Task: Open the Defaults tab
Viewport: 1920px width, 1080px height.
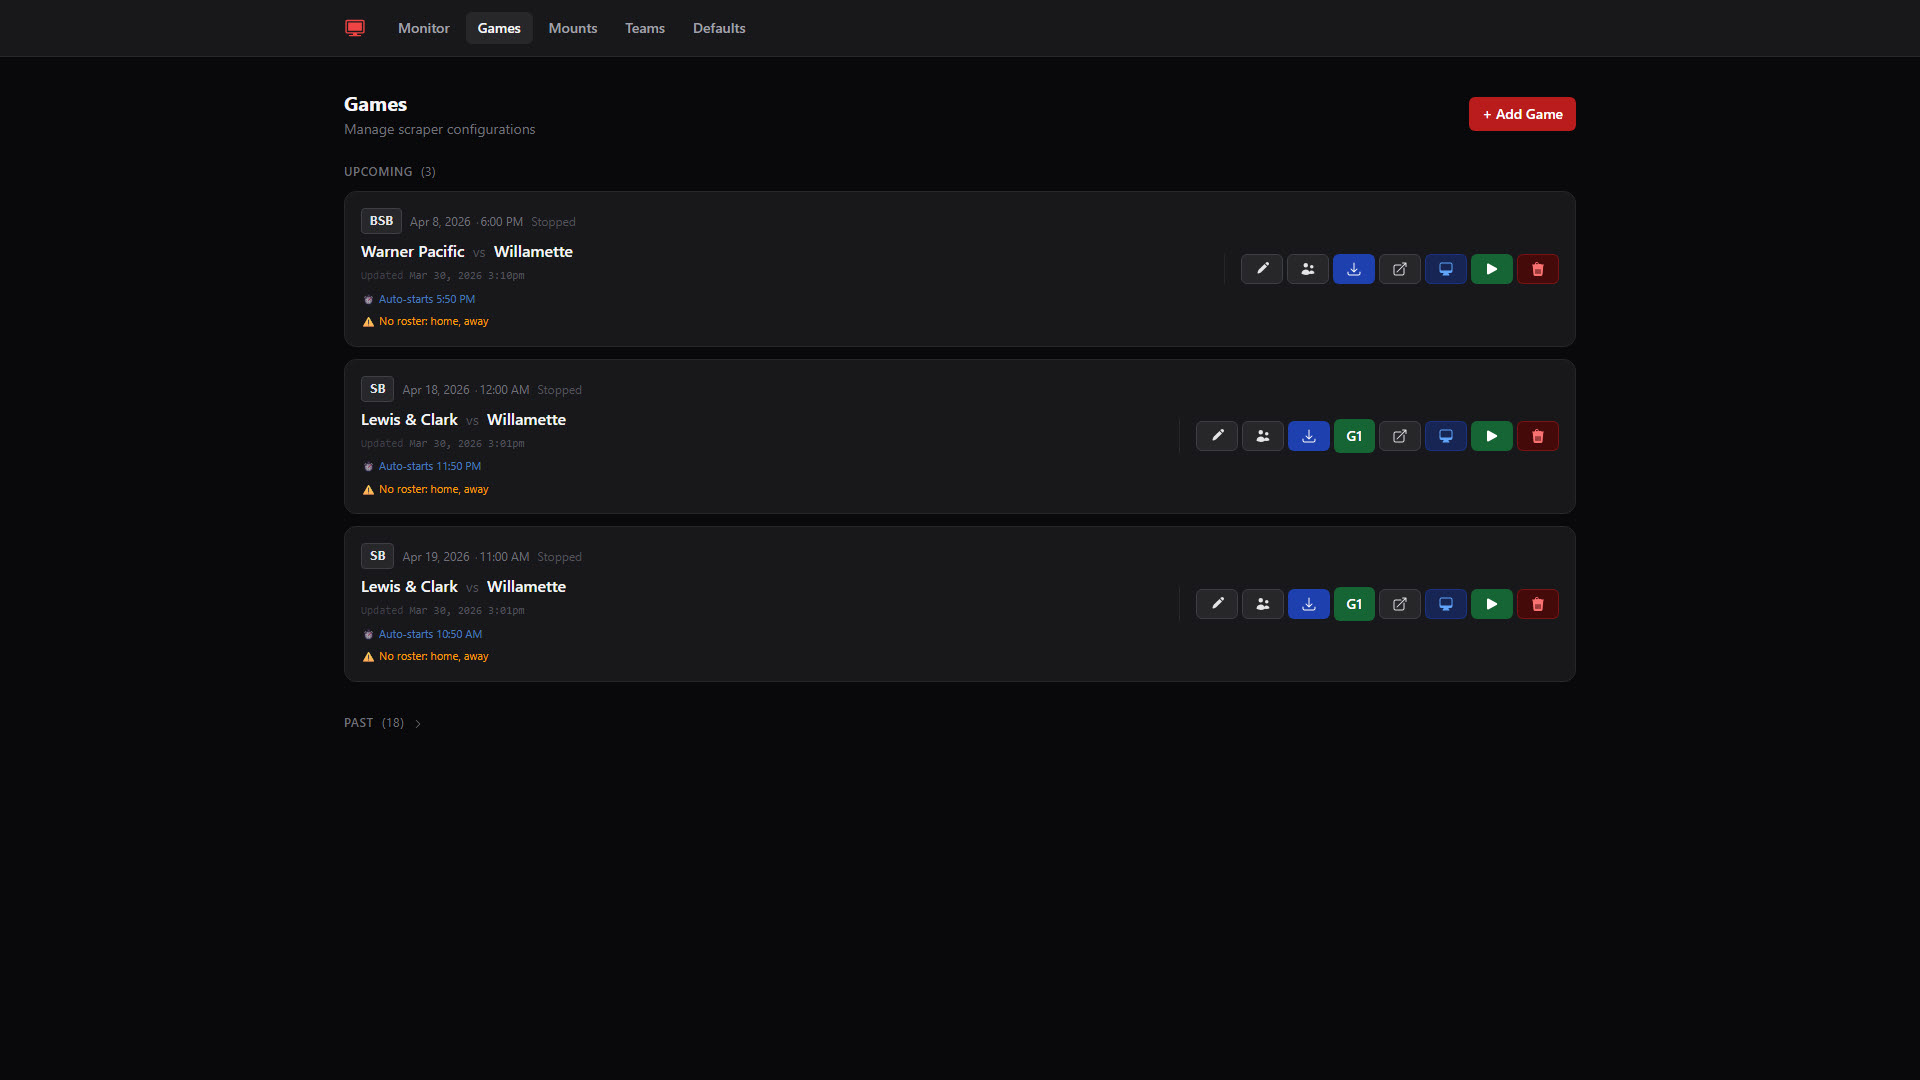Action: pos(718,28)
